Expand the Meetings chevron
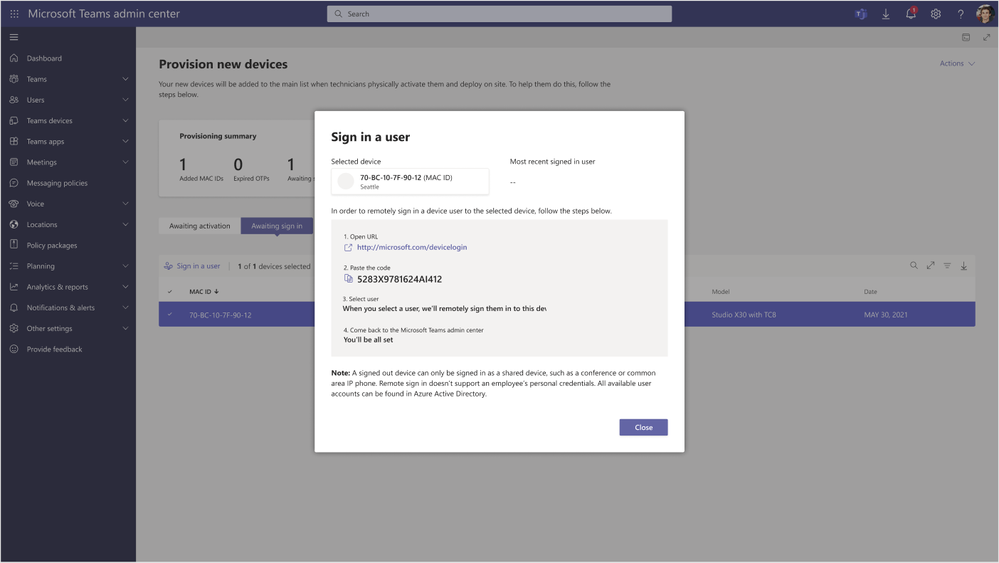The image size is (999, 563). 126,162
